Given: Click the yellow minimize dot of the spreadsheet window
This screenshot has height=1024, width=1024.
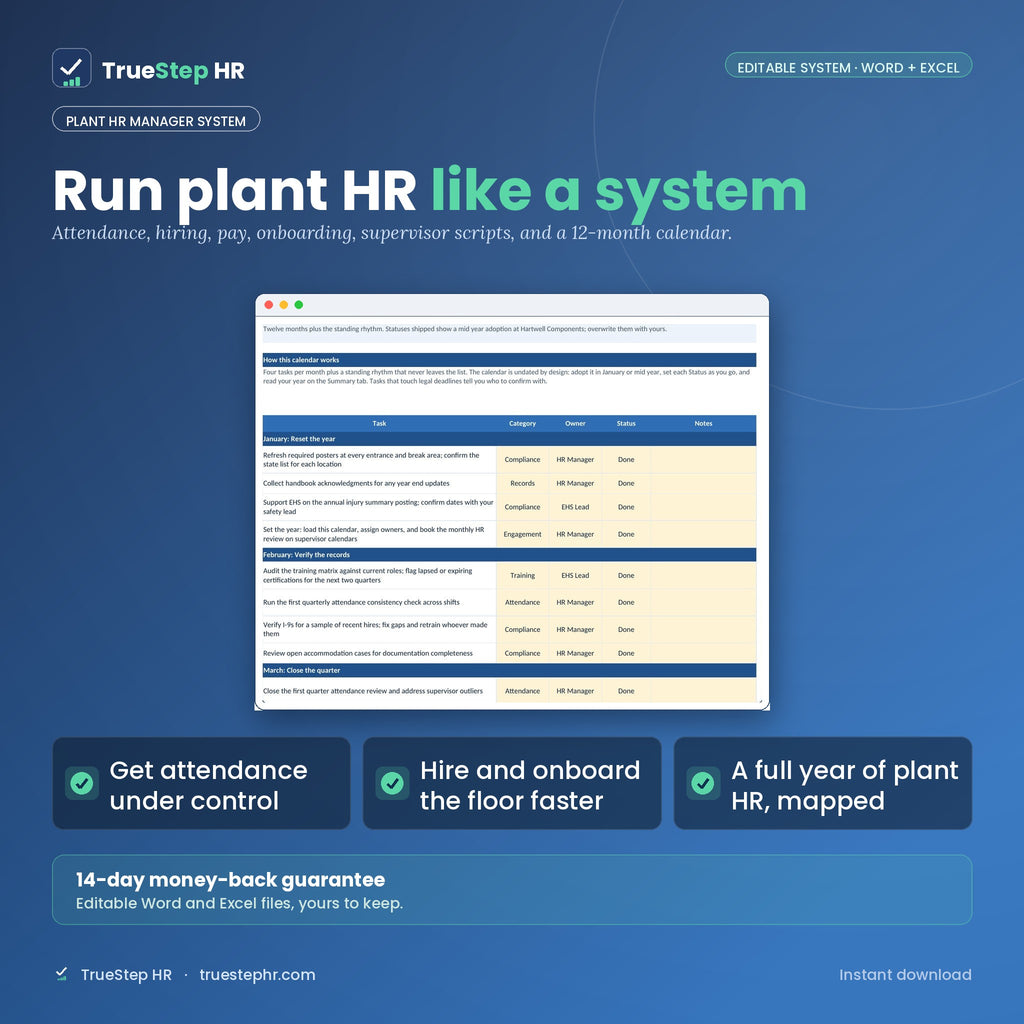Looking at the screenshot, I should pyautogui.click(x=283, y=305).
